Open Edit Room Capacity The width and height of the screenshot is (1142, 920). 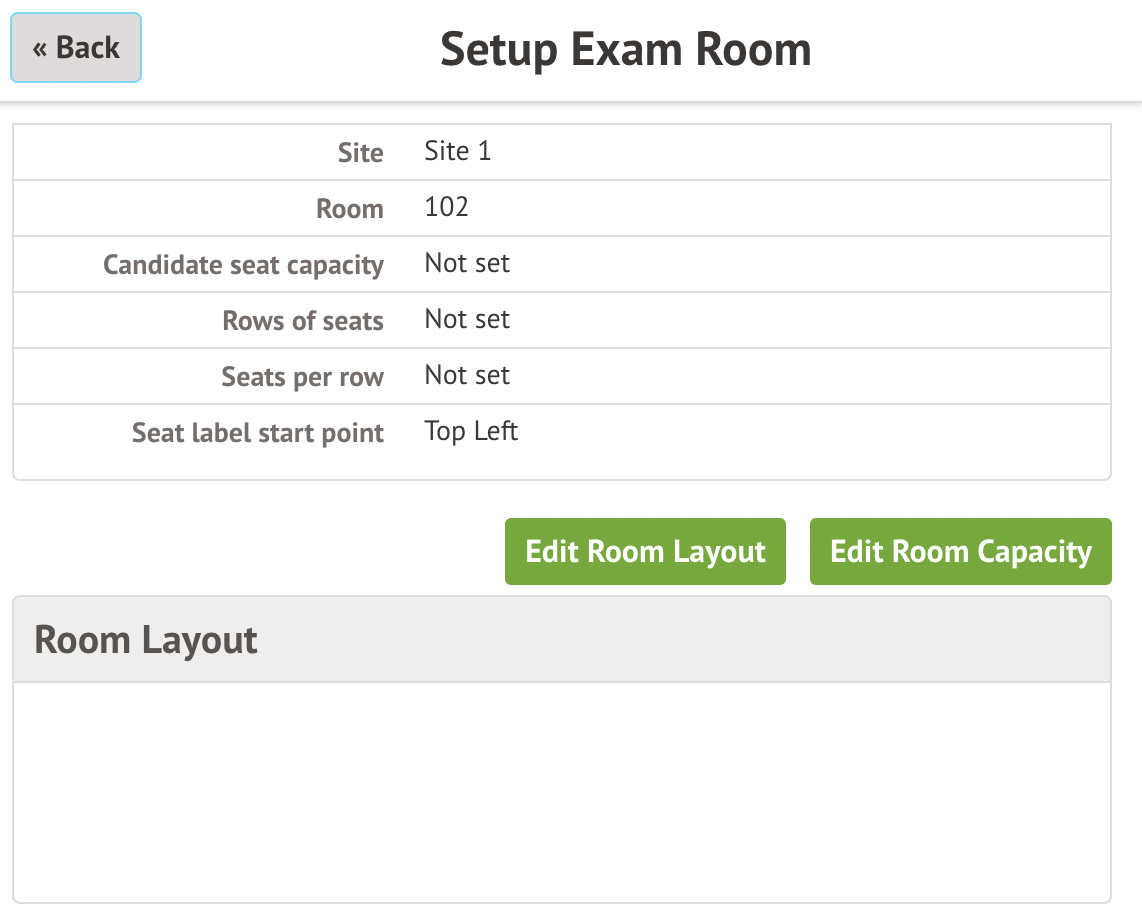pyautogui.click(x=960, y=551)
